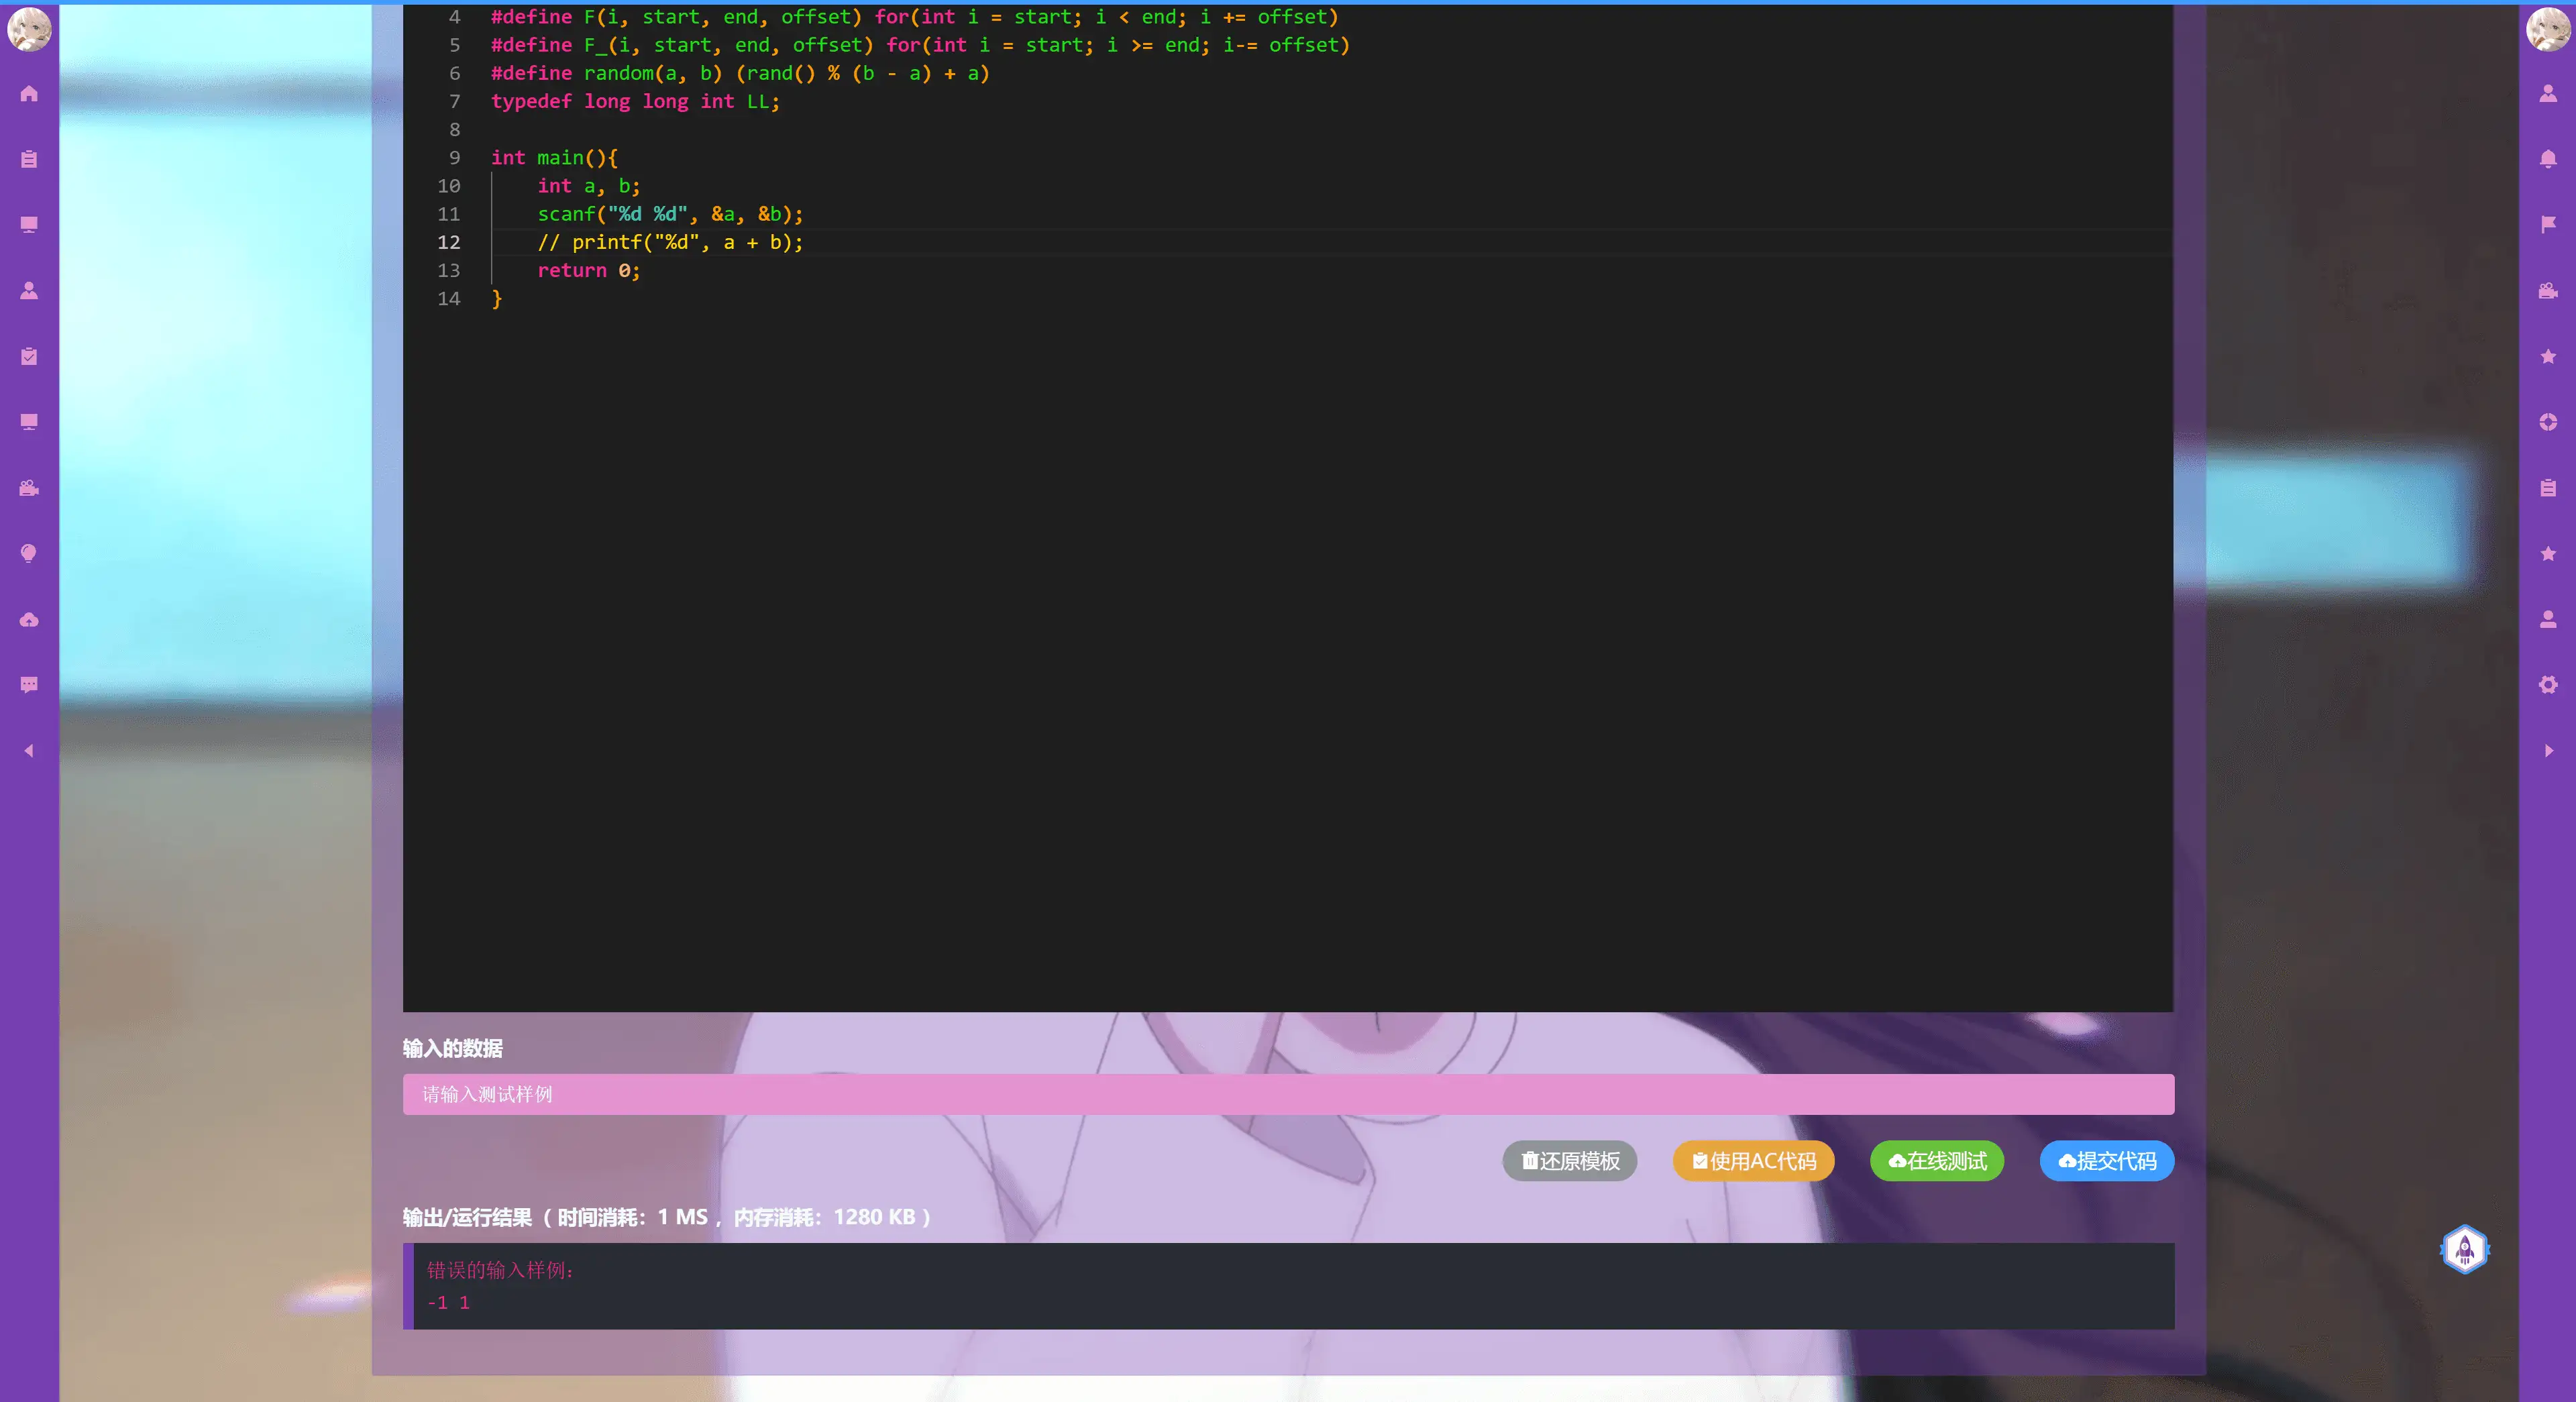The height and width of the screenshot is (1402, 2576).
Task: Open the checked clipboard icon in left sidebar
Action: 29,357
